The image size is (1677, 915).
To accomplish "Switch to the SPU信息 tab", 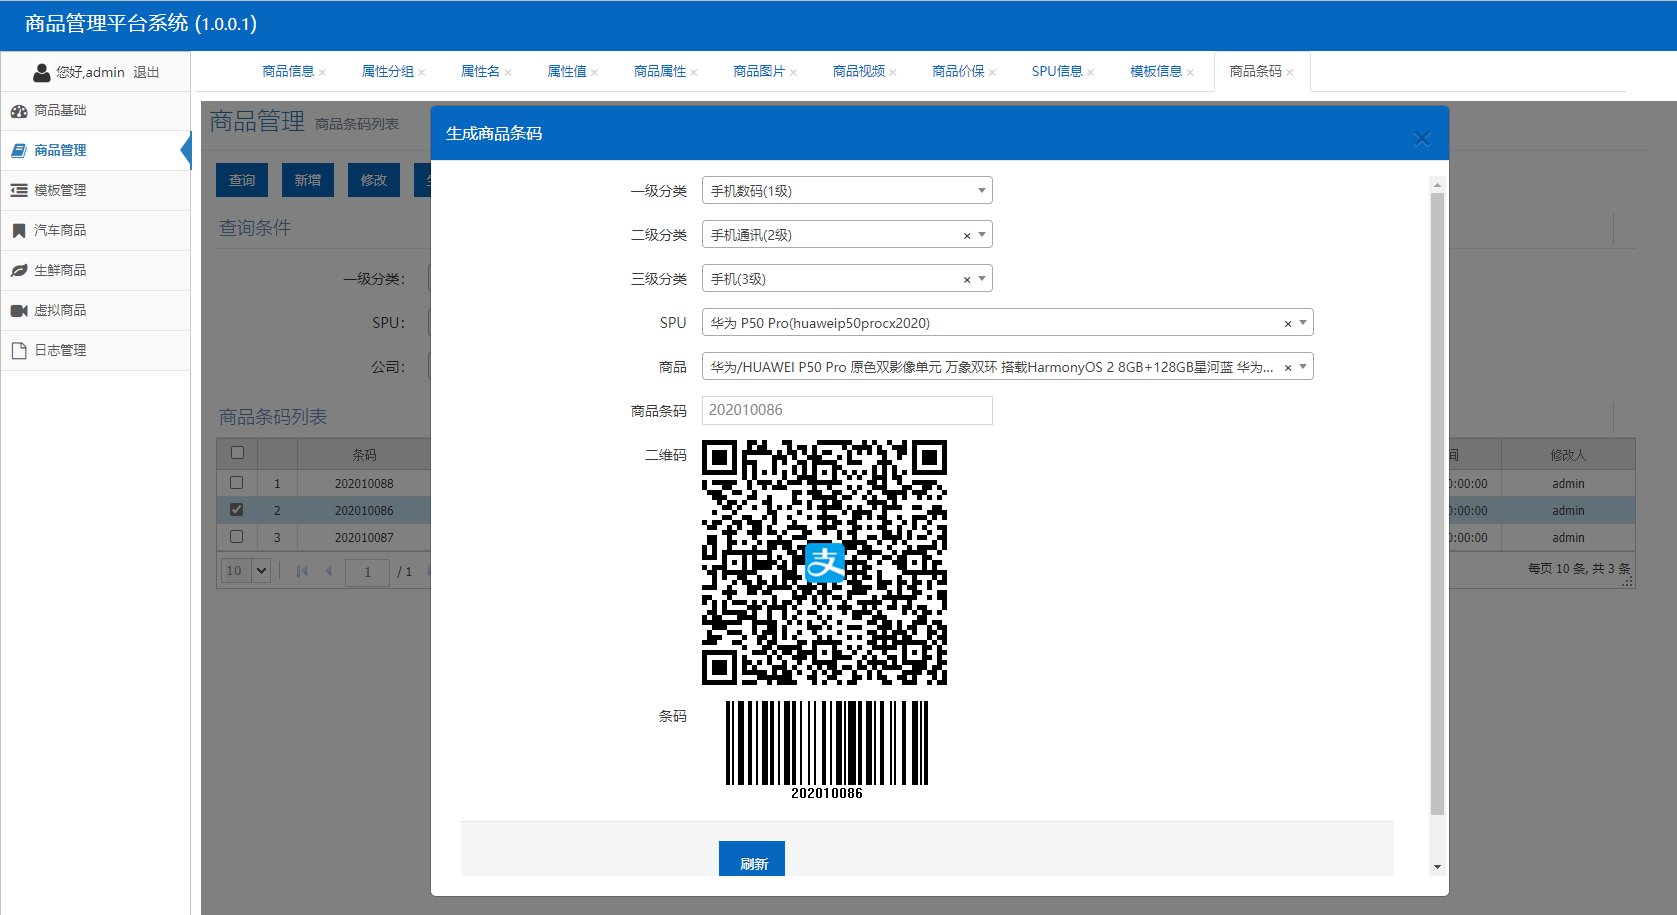I will pyautogui.click(x=1057, y=72).
